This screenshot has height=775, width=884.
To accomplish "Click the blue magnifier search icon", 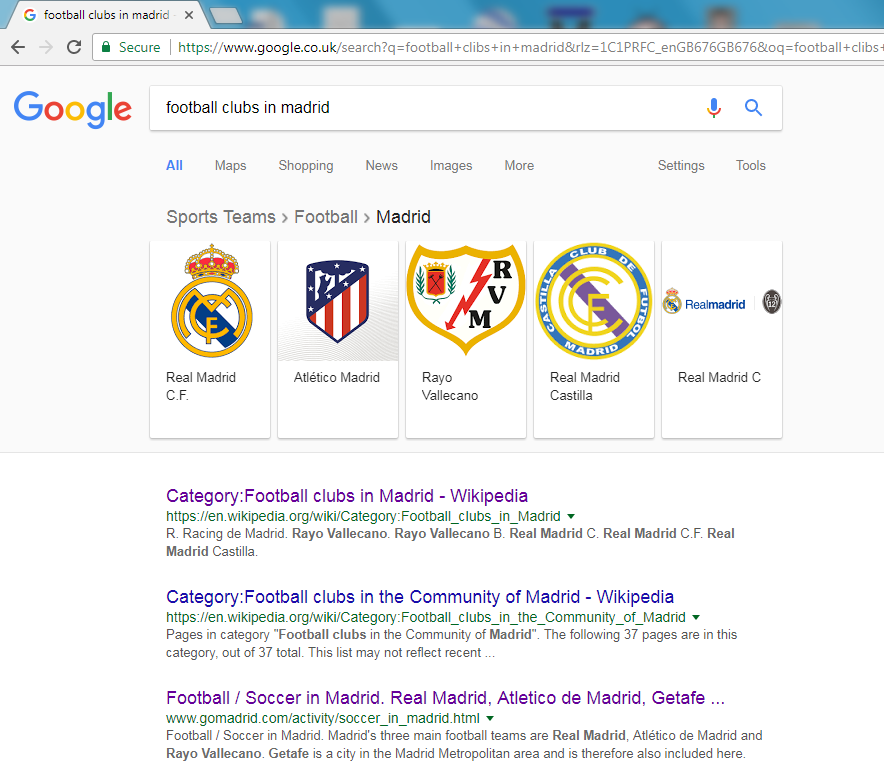I will [753, 107].
